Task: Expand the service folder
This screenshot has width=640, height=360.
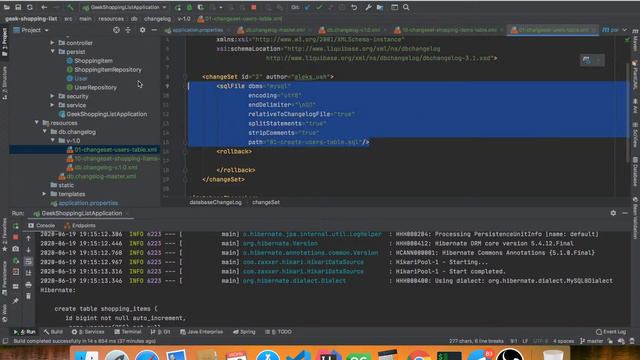Action: coord(52,105)
